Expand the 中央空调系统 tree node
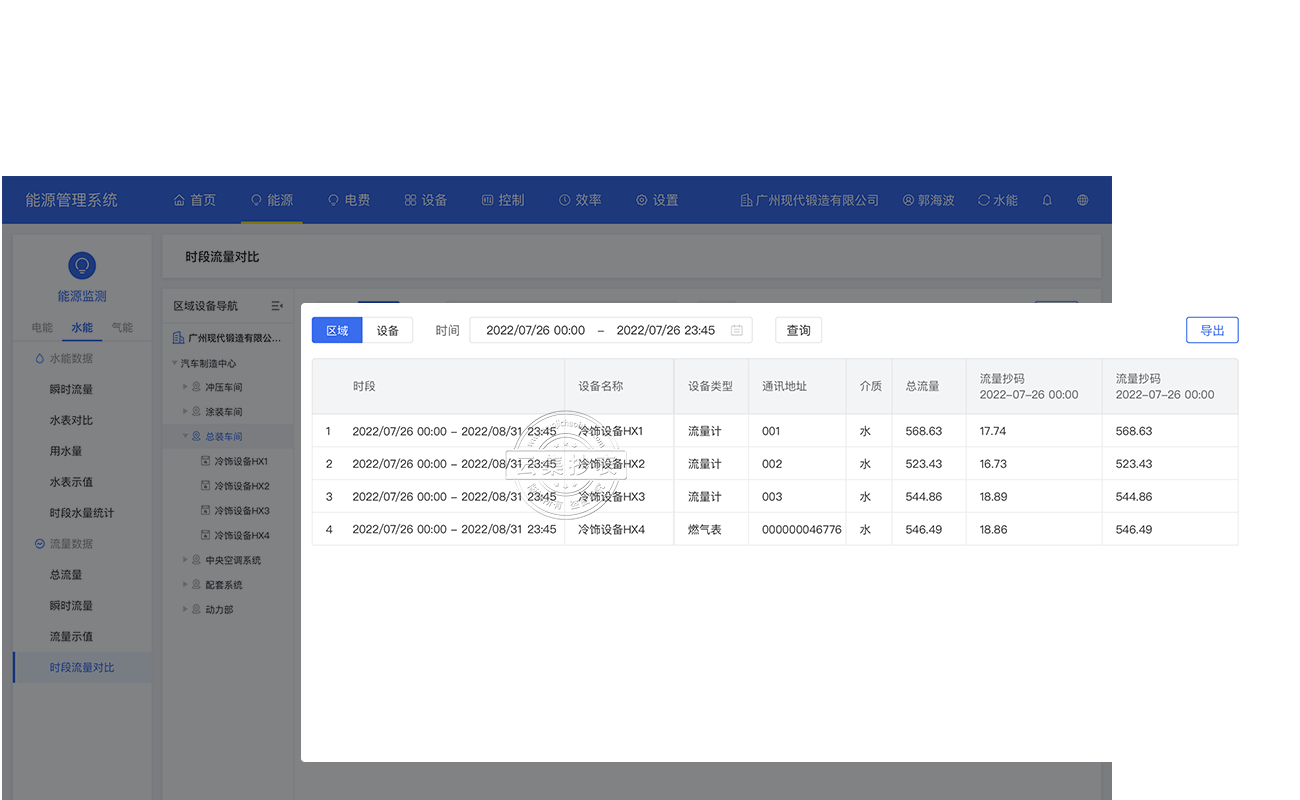Screen dimensions: 1300x800 click(185, 560)
